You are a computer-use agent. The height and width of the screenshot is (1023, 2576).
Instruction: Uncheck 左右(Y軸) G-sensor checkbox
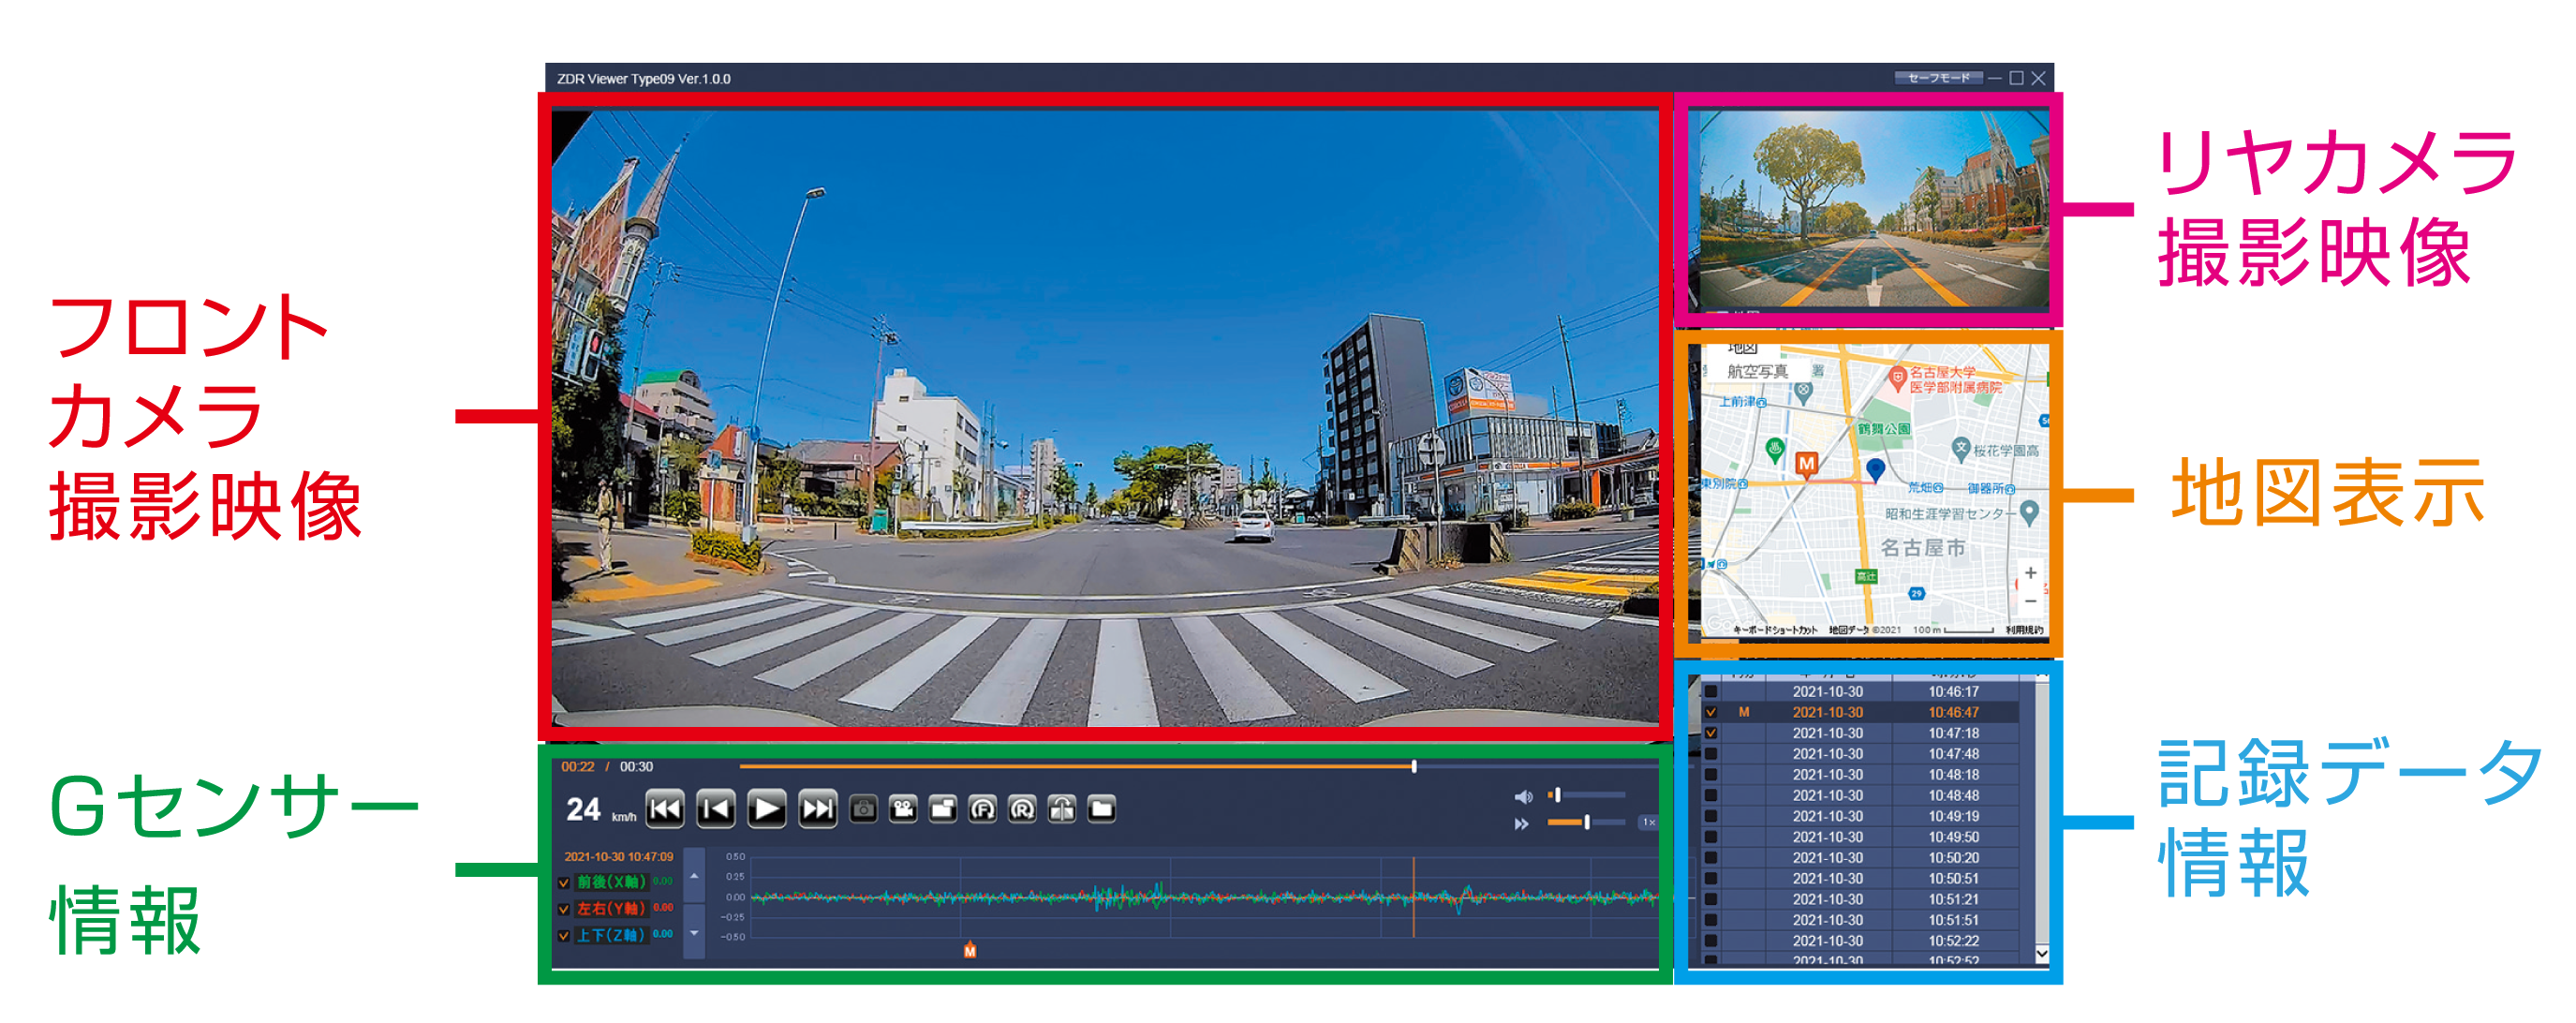click(x=564, y=910)
